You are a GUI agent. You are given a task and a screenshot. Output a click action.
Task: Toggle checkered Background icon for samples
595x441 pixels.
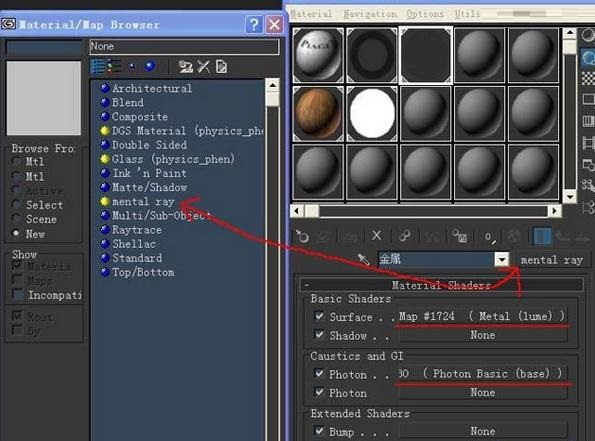pyautogui.click(x=588, y=79)
